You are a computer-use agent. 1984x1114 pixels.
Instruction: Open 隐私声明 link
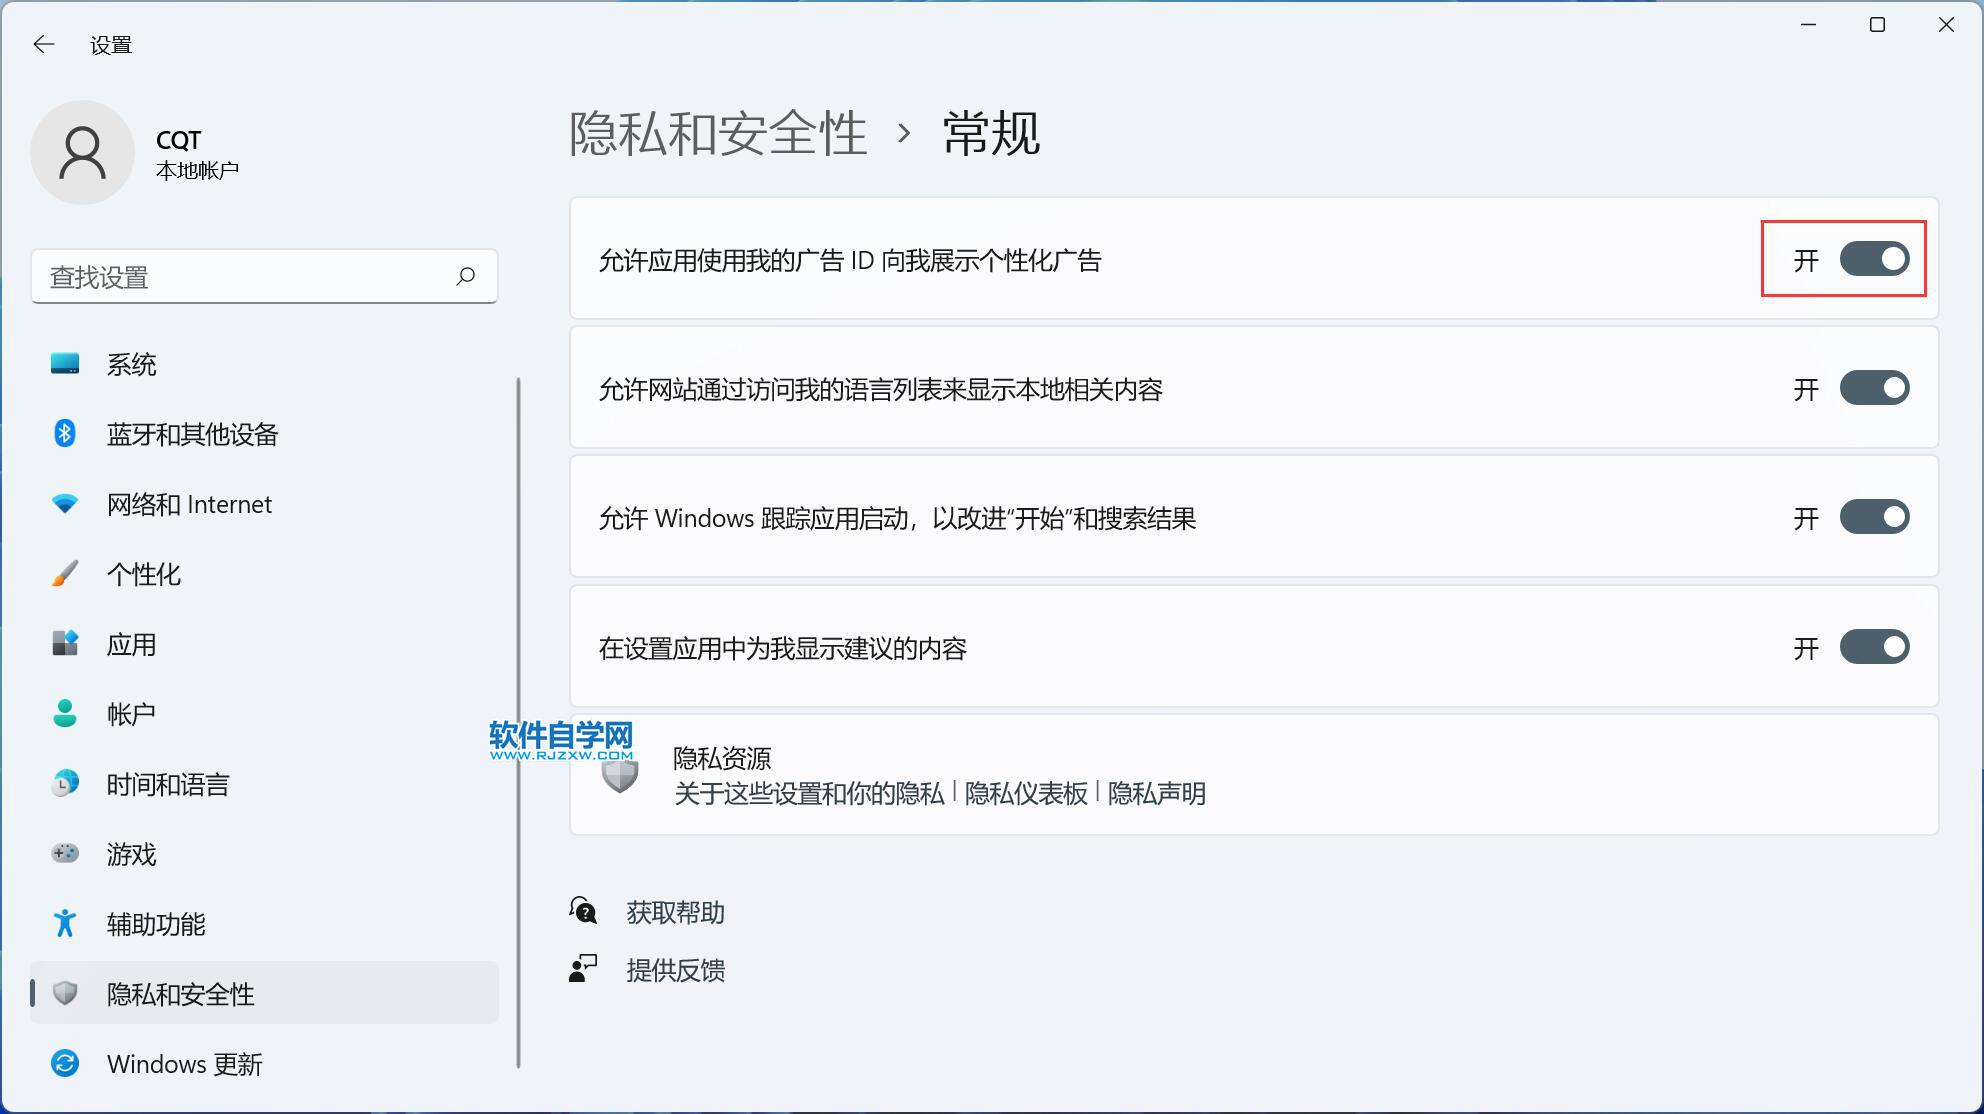1156,793
